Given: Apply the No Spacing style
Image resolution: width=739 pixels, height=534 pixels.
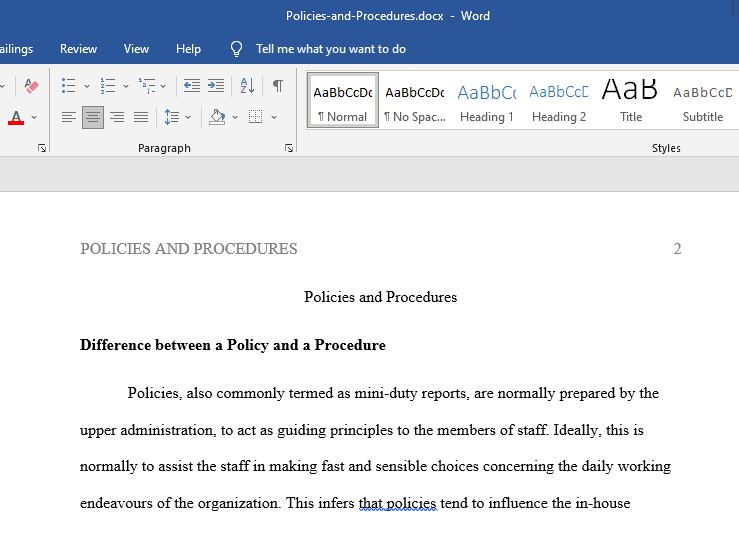Looking at the screenshot, I should (415, 100).
